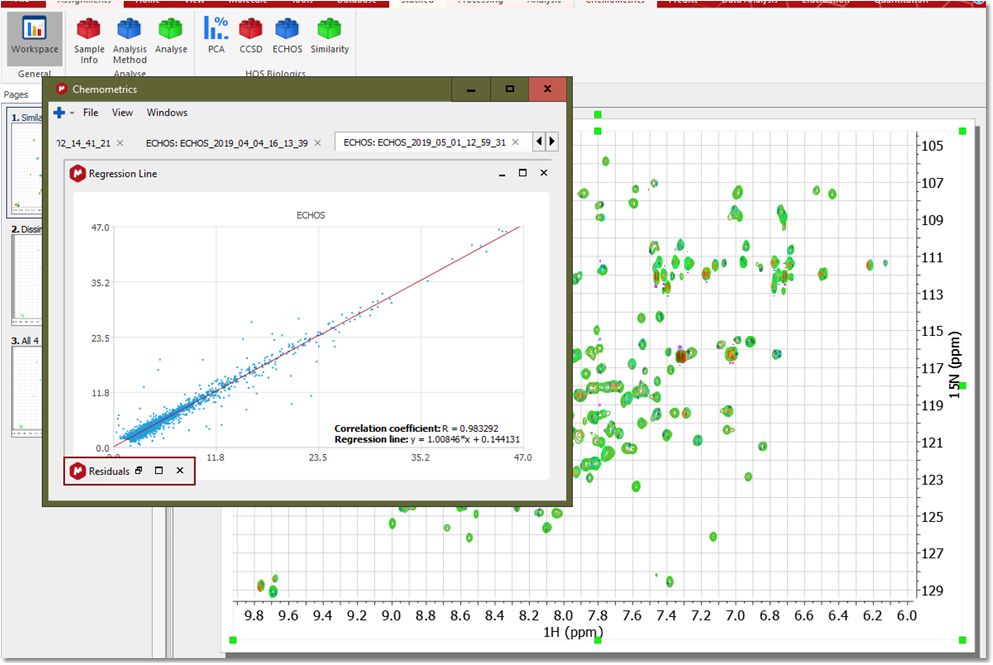Maximize the Residuals window

(x=159, y=471)
